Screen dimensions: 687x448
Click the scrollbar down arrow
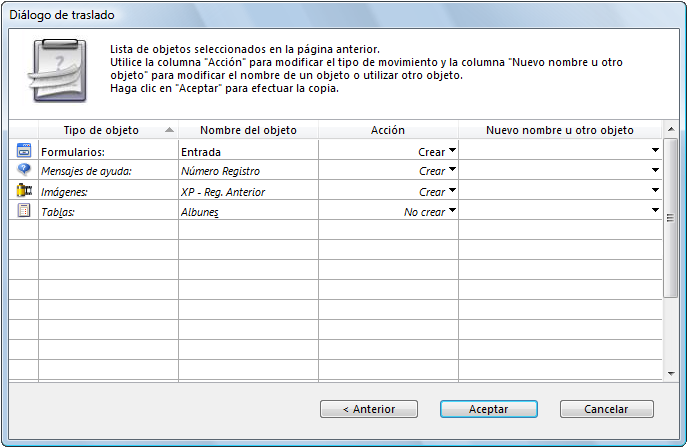[x=671, y=374]
